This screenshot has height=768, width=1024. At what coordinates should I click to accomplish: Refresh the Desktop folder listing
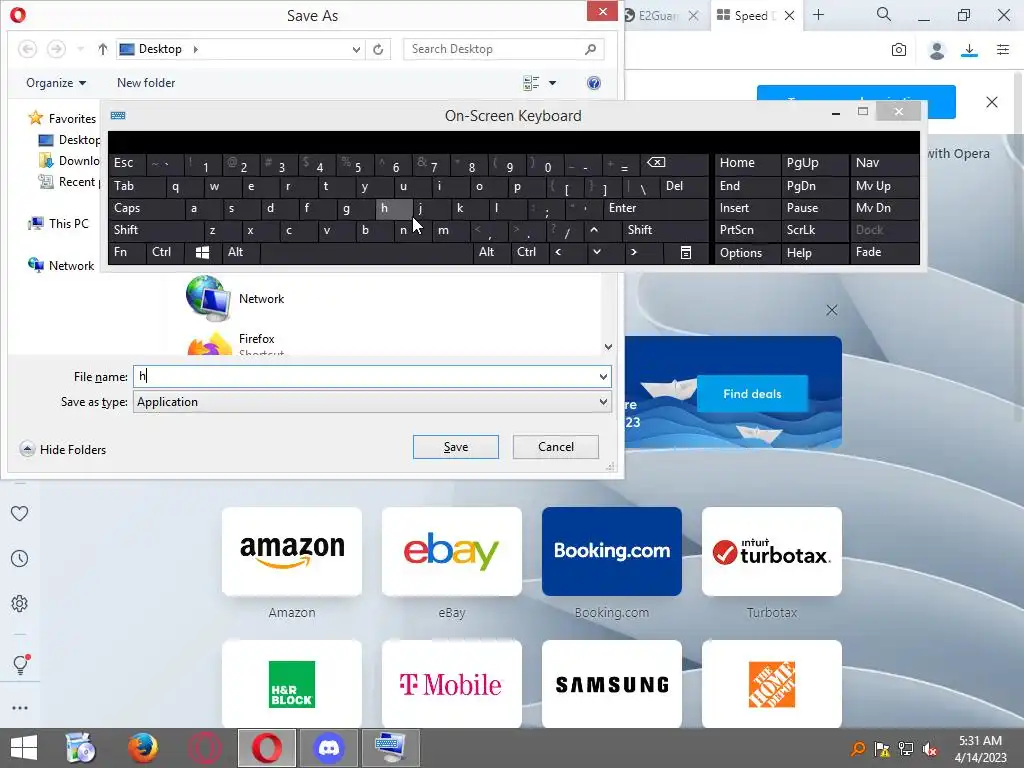click(x=378, y=49)
